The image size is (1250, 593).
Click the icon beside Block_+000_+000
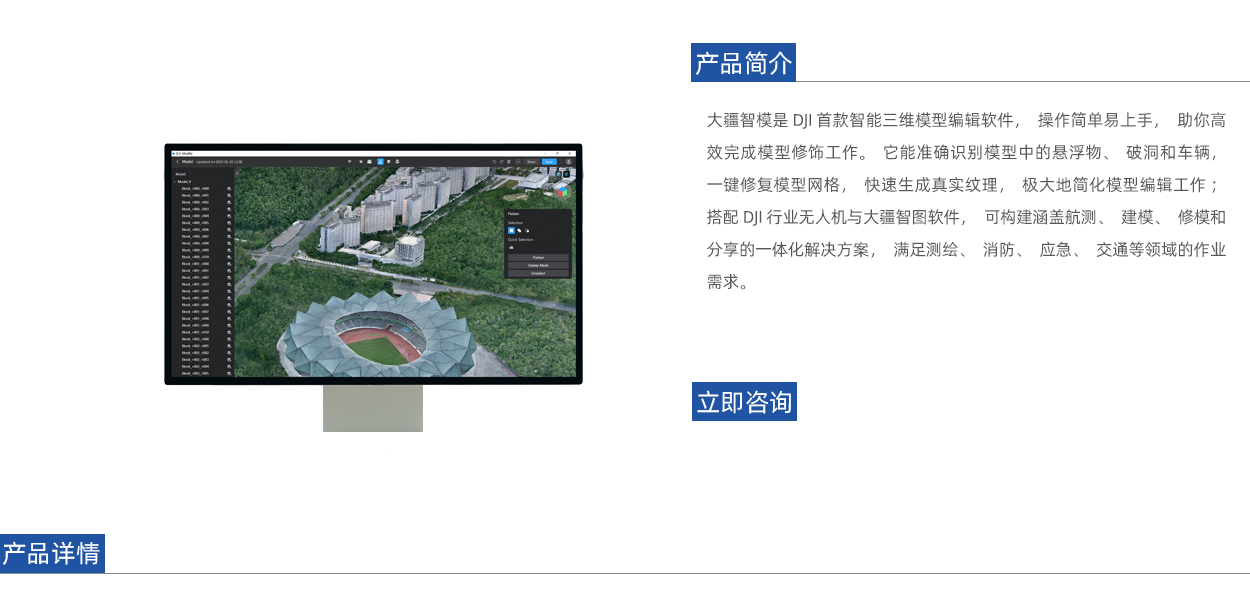pos(229,188)
